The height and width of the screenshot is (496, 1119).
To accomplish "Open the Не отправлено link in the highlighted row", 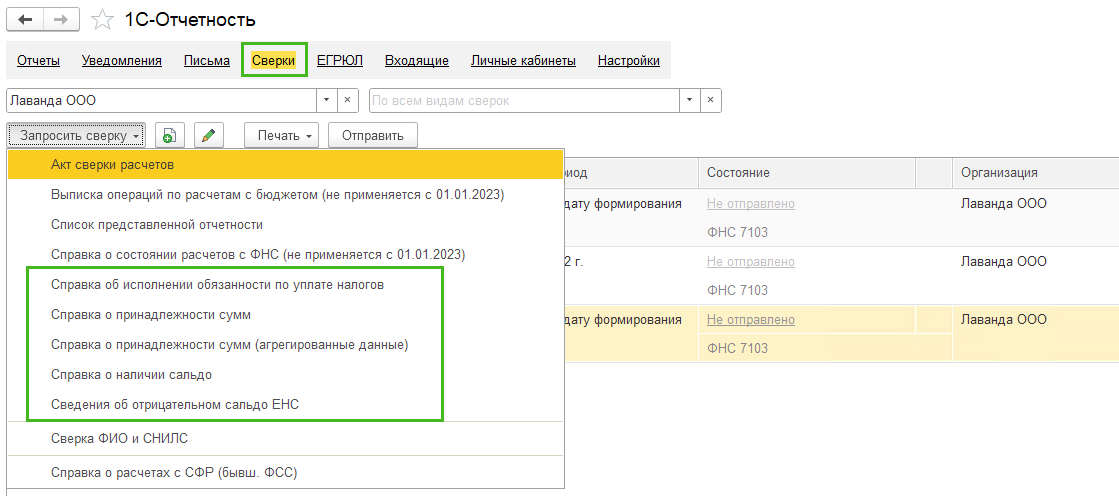I will coord(751,320).
